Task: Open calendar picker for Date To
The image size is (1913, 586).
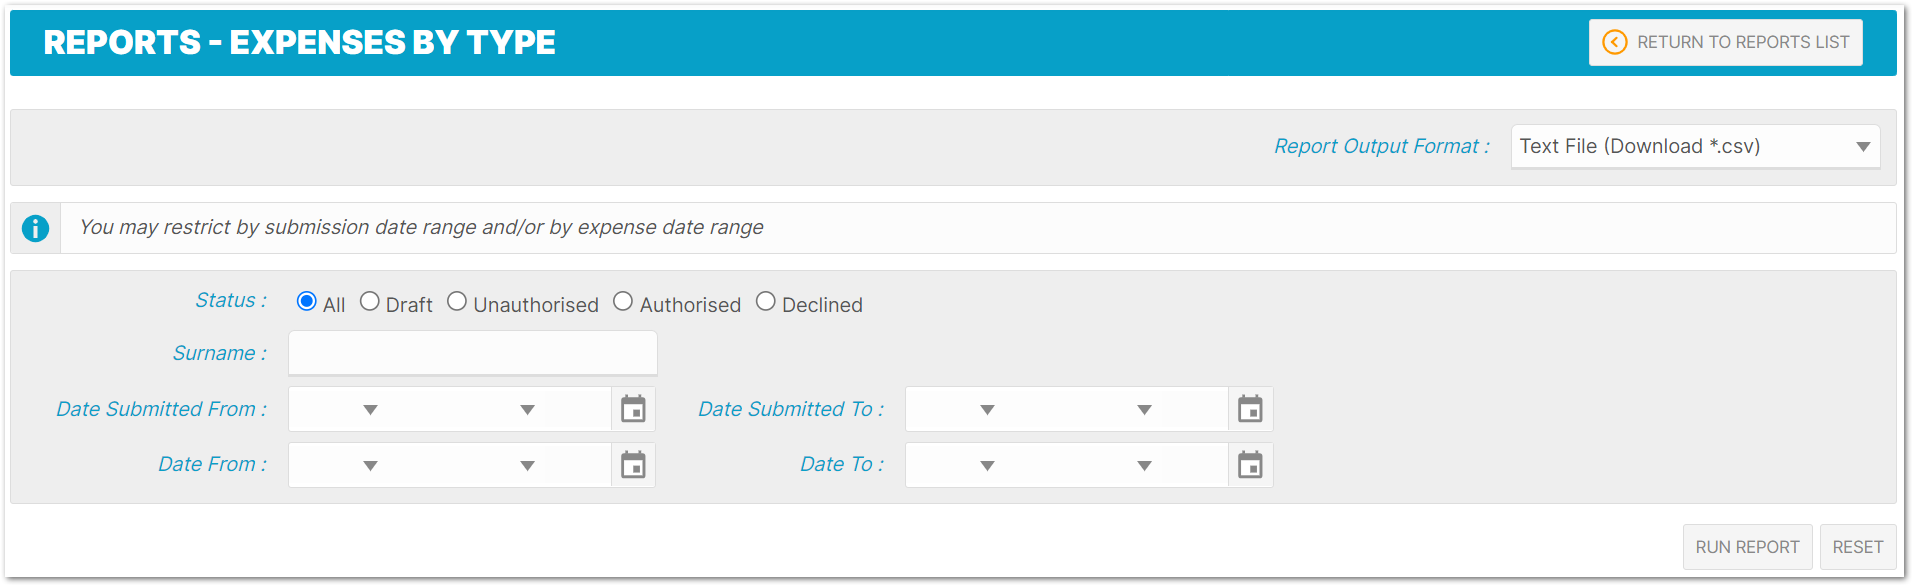Action: [1250, 465]
